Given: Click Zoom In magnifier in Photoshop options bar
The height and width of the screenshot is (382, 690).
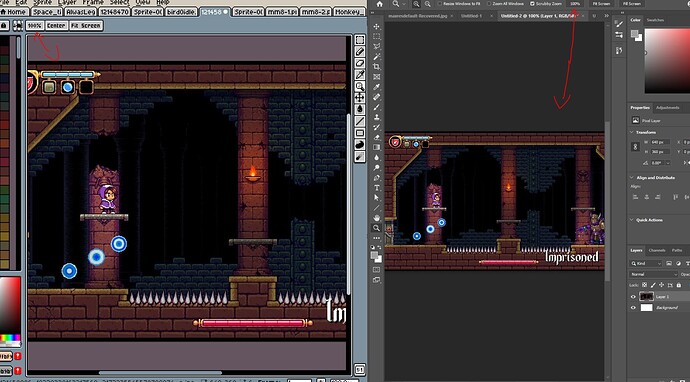Looking at the screenshot, I should pos(416,4).
